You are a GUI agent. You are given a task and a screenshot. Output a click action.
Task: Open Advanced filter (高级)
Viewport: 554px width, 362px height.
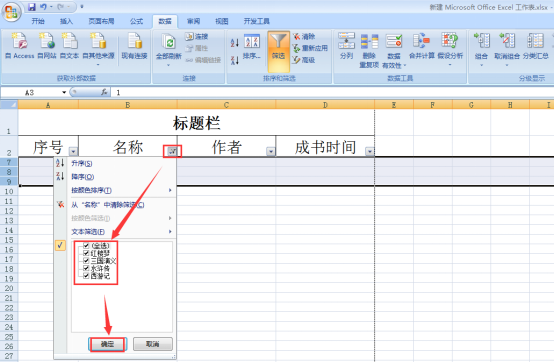click(304, 60)
